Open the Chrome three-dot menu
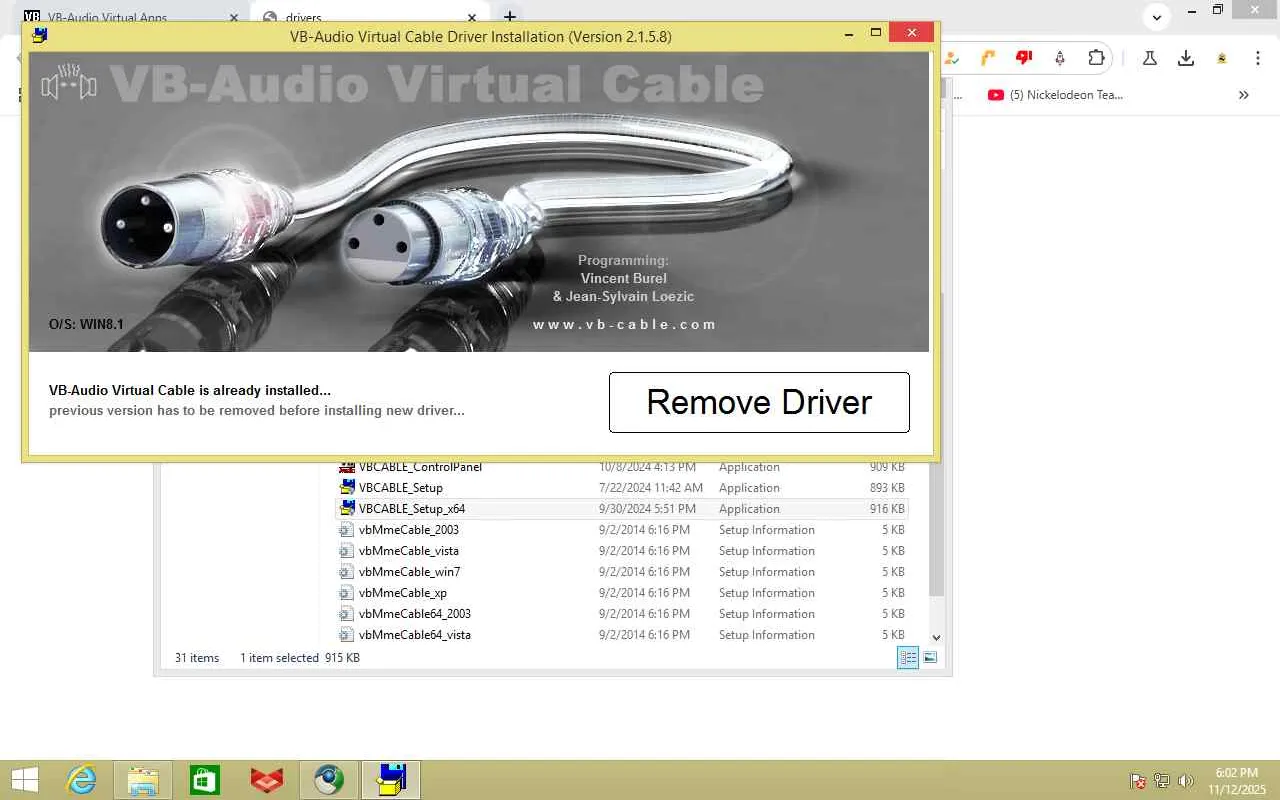1280x800 pixels. coord(1258,58)
